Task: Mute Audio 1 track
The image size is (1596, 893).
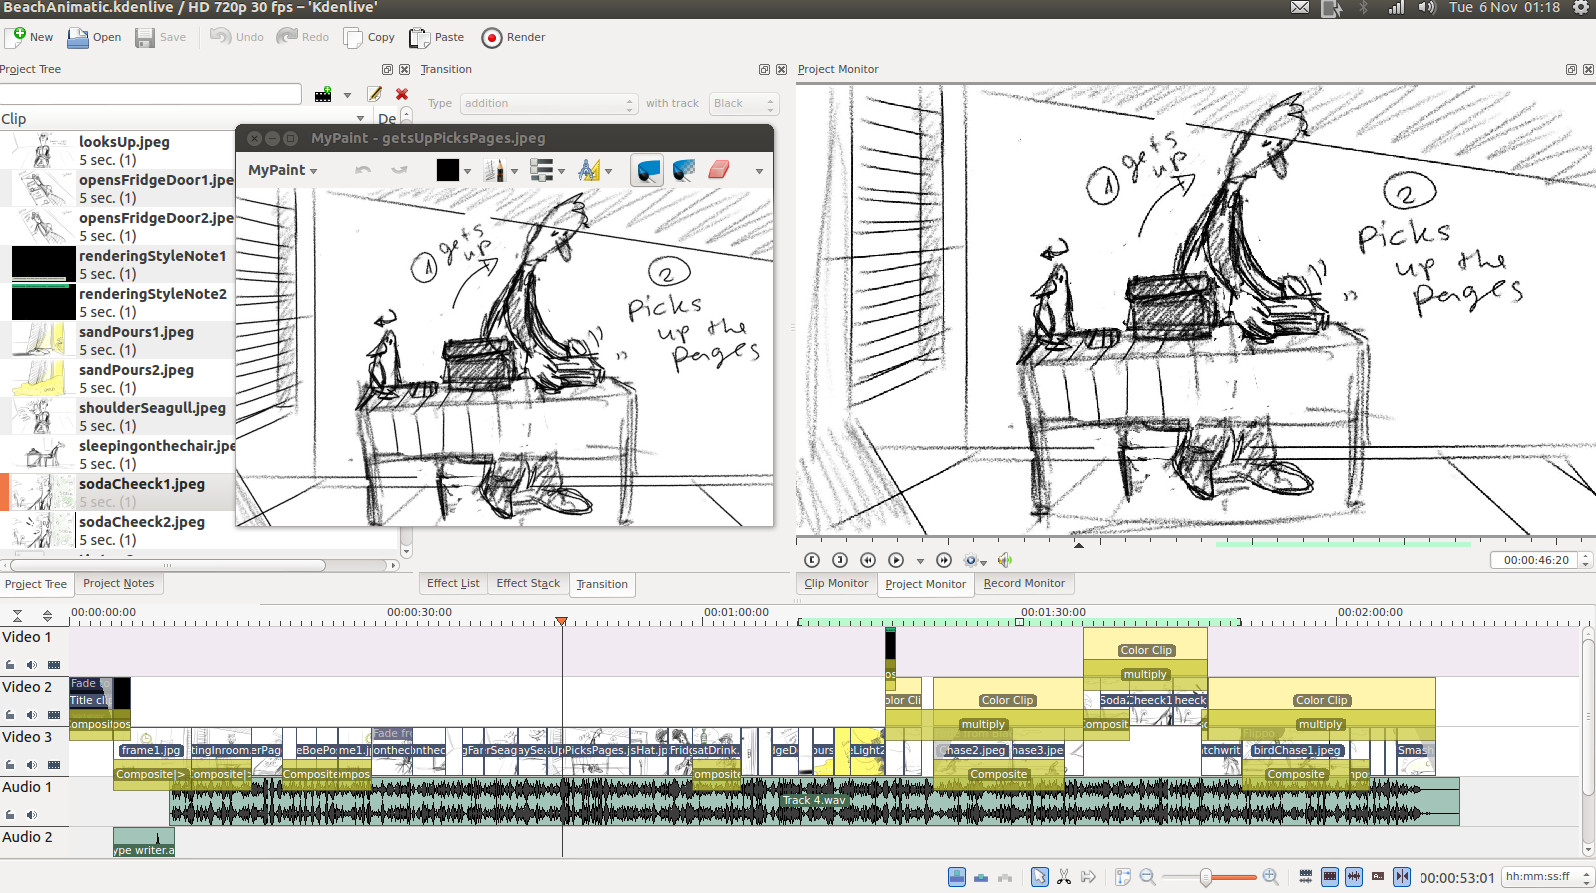Action: click(x=32, y=815)
